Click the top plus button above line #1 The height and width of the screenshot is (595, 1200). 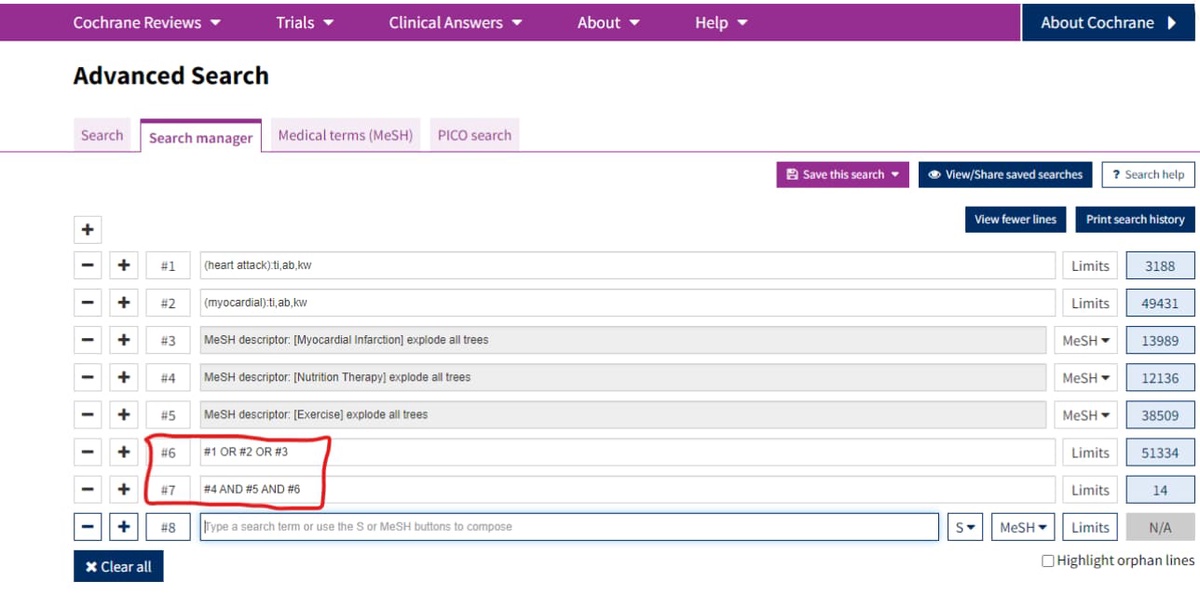click(88, 229)
